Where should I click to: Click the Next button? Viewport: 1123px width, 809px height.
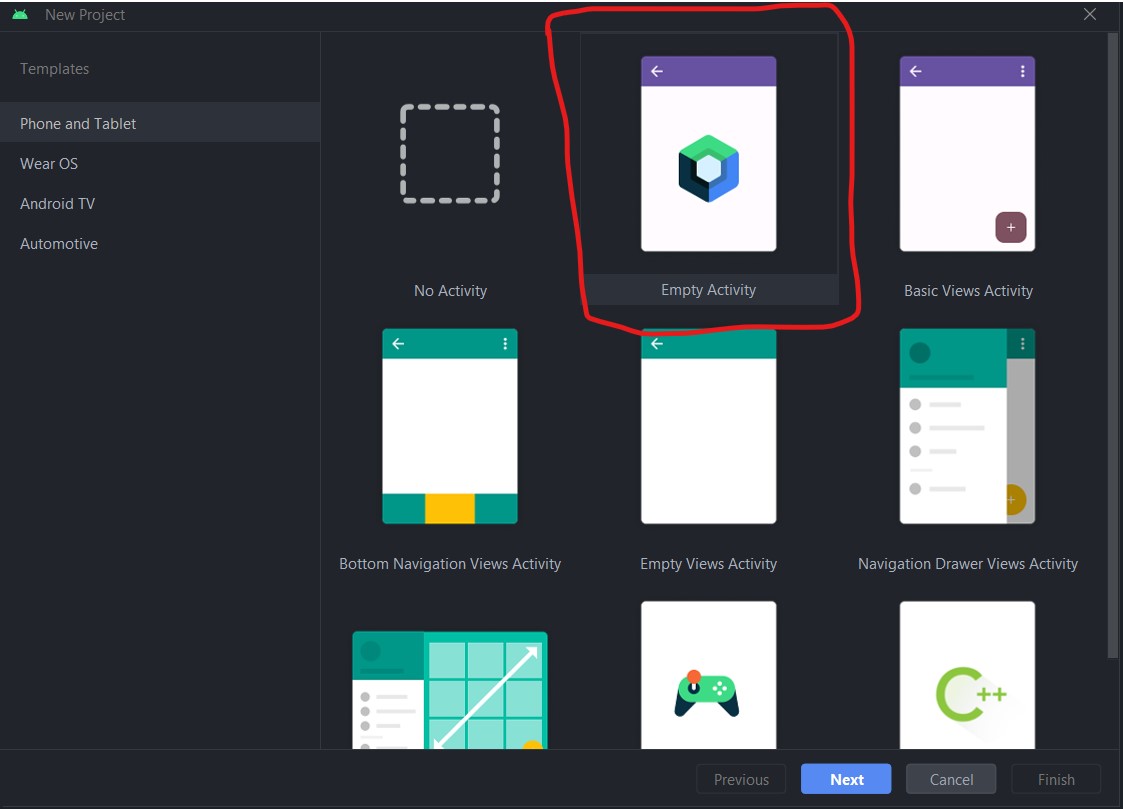tap(846, 780)
